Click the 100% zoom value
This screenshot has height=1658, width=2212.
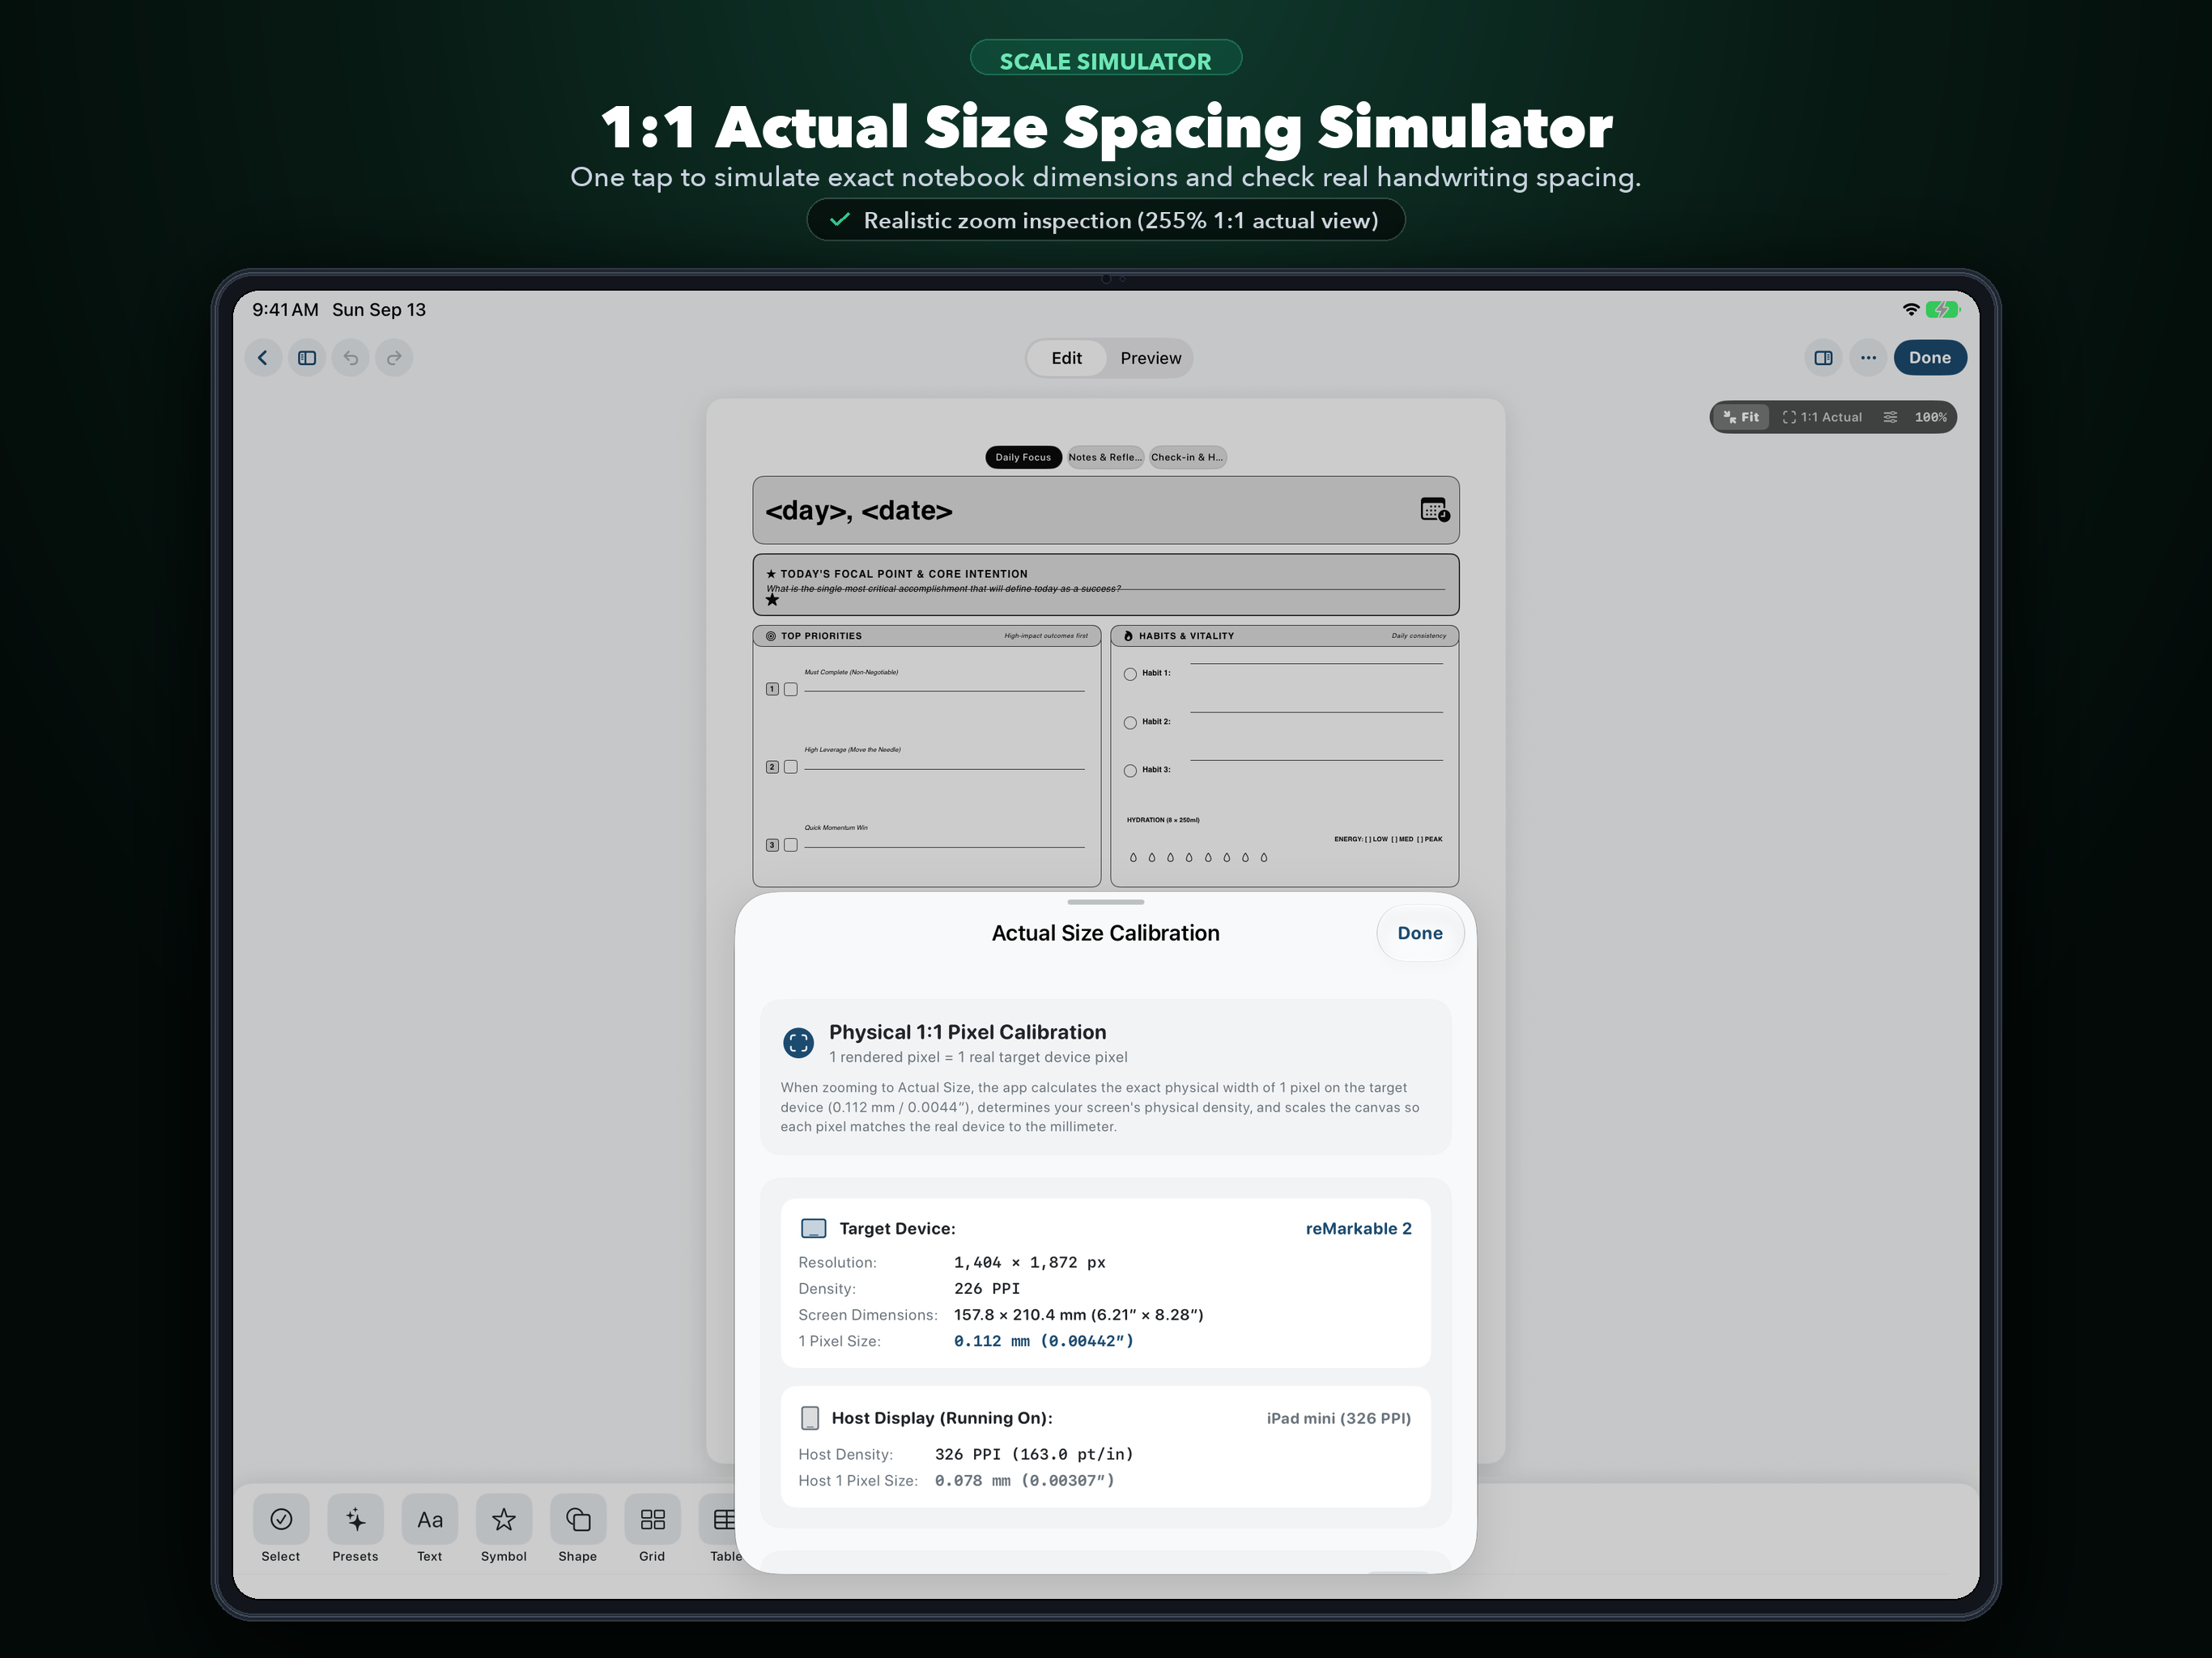[x=1930, y=417]
